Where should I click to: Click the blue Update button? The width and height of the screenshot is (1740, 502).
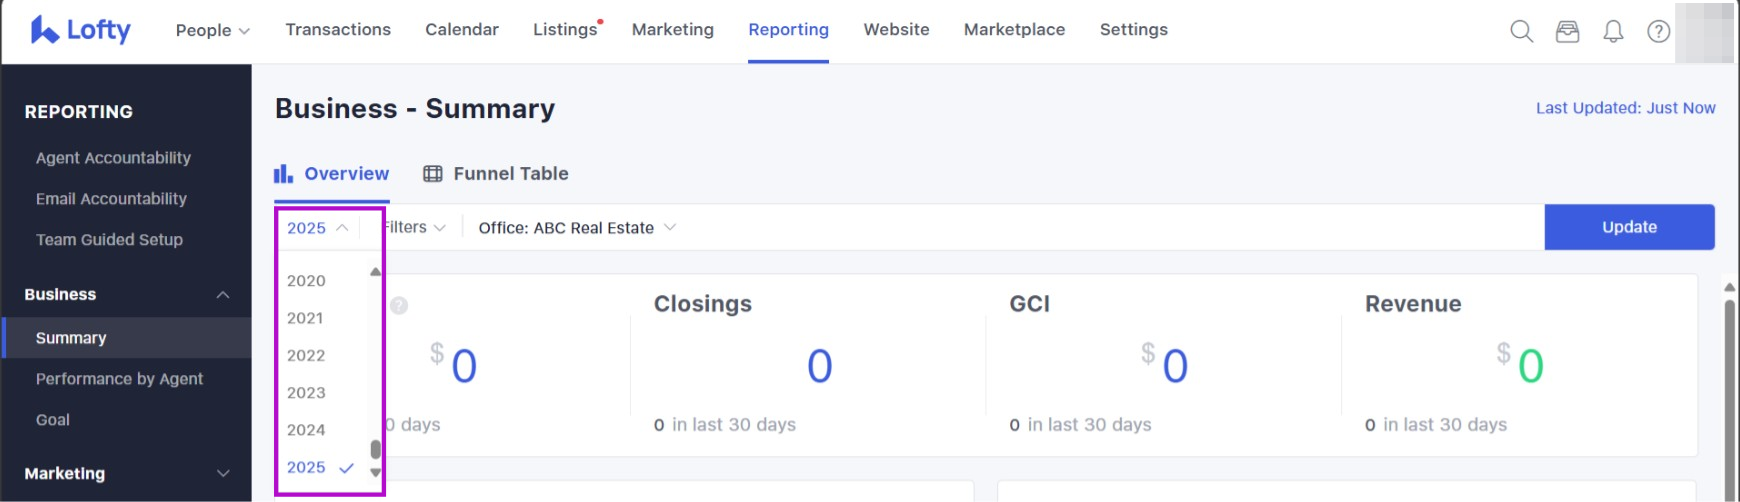pyautogui.click(x=1629, y=227)
